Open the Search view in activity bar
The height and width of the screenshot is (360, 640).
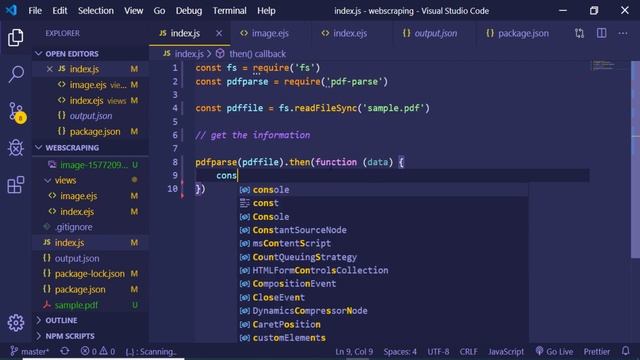pyautogui.click(x=16, y=74)
